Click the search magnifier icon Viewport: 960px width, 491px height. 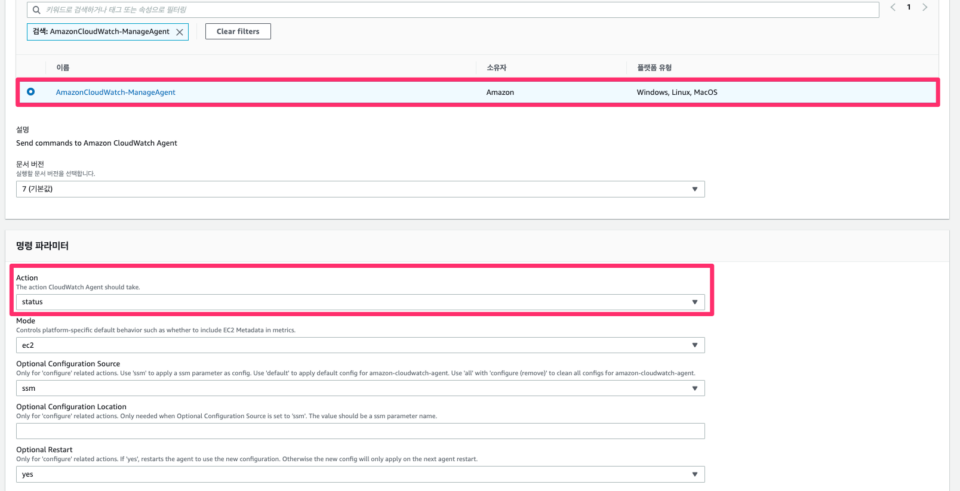(x=36, y=10)
